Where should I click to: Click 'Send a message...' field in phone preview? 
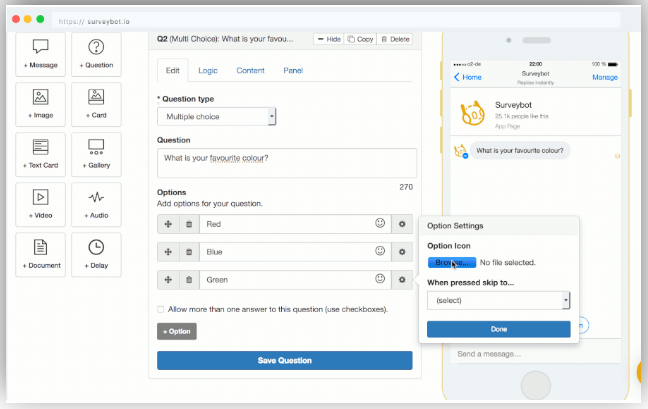[535, 354]
